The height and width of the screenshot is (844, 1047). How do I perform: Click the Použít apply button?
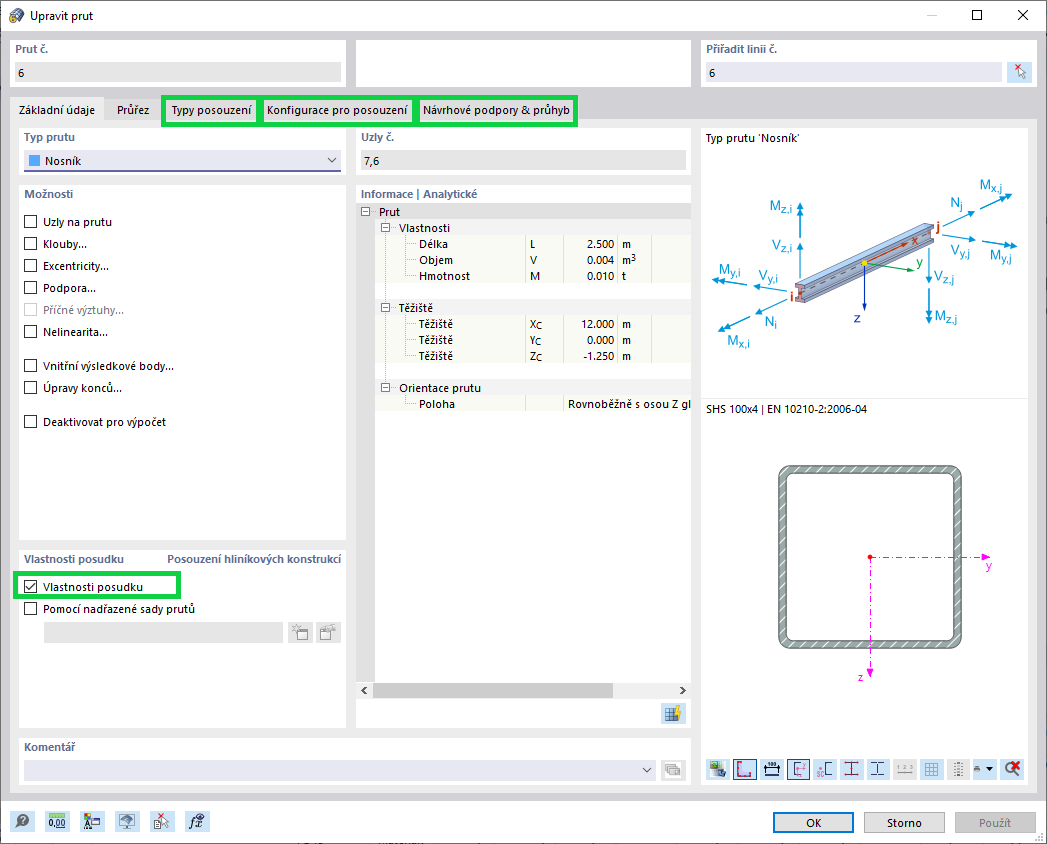click(x=995, y=823)
